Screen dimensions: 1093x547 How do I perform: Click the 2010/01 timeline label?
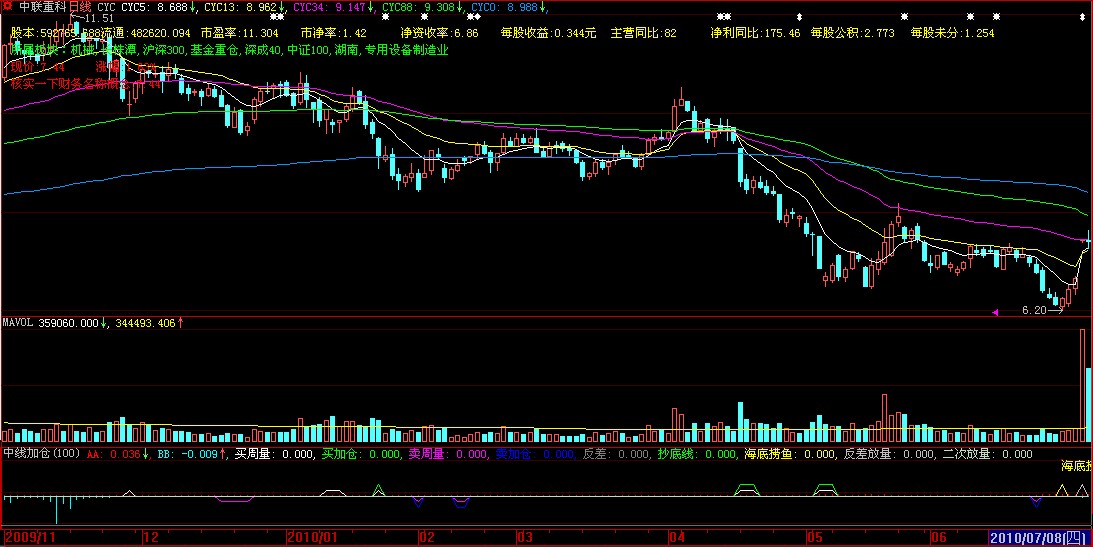[x=314, y=537]
